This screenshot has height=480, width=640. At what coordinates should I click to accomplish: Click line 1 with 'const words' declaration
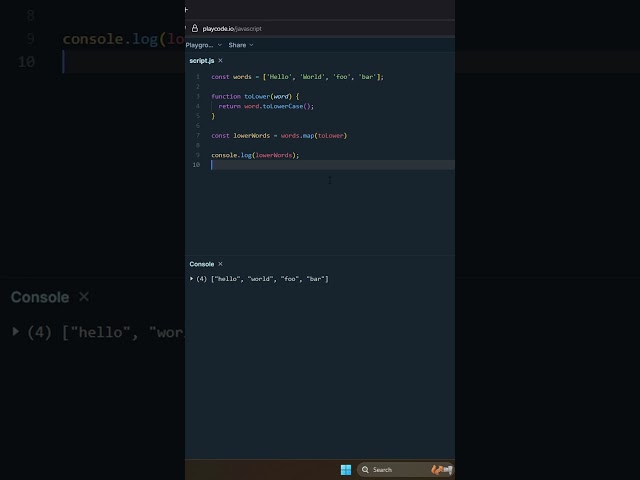coord(297,77)
